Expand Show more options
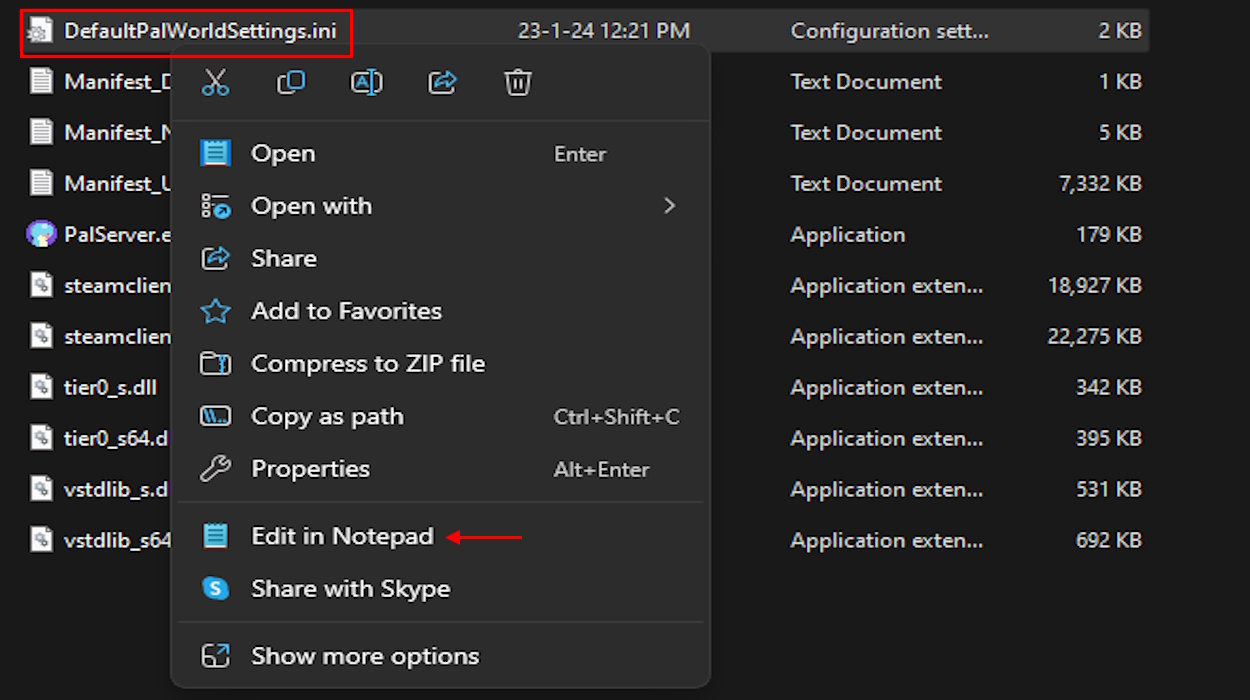The height and width of the screenshot is (700, 1250). tap(365, 656)
